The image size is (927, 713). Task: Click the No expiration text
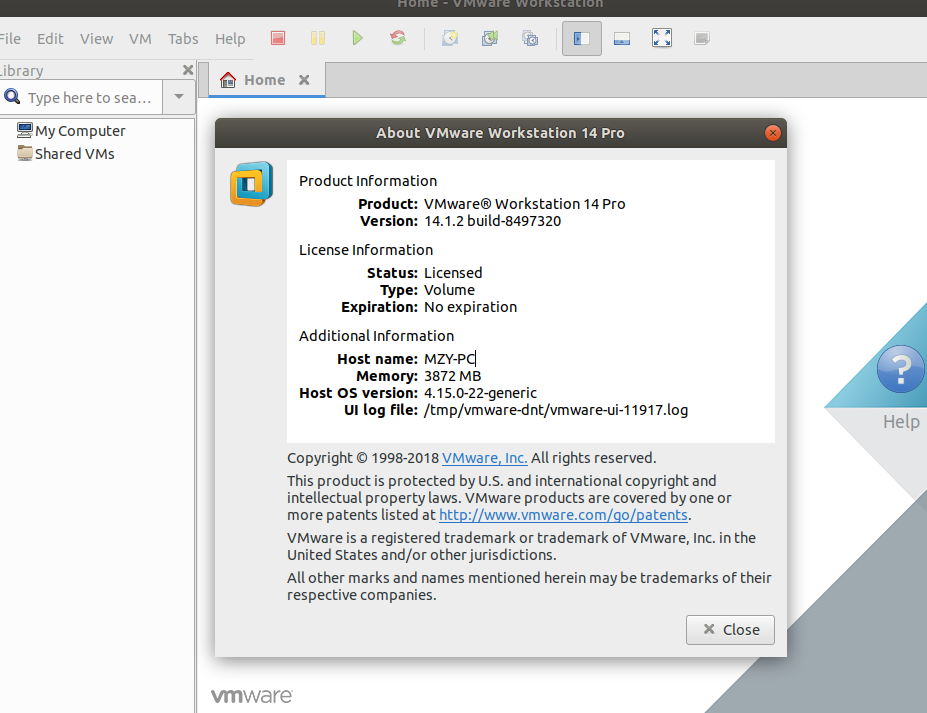pyautogui.click(x=470, y=307)
